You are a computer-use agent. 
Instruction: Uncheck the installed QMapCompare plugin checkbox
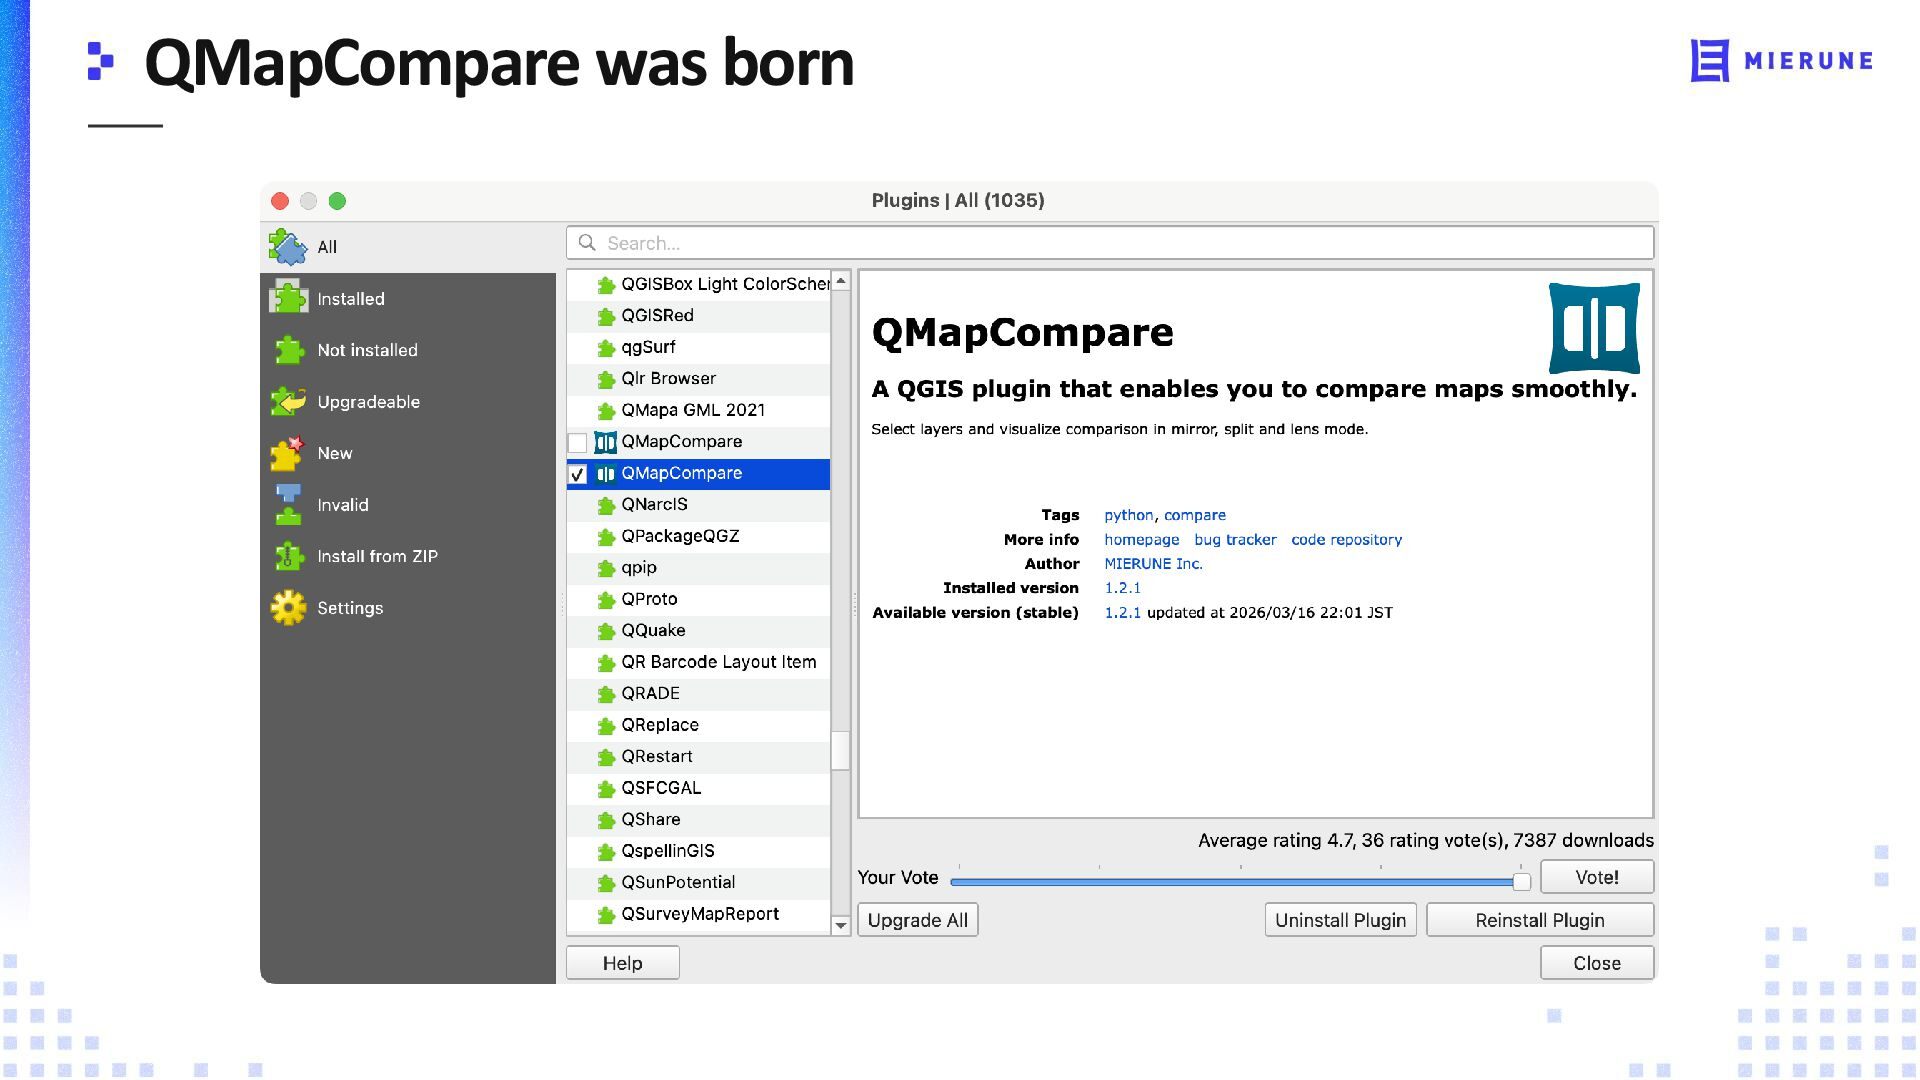click(577, 474)
